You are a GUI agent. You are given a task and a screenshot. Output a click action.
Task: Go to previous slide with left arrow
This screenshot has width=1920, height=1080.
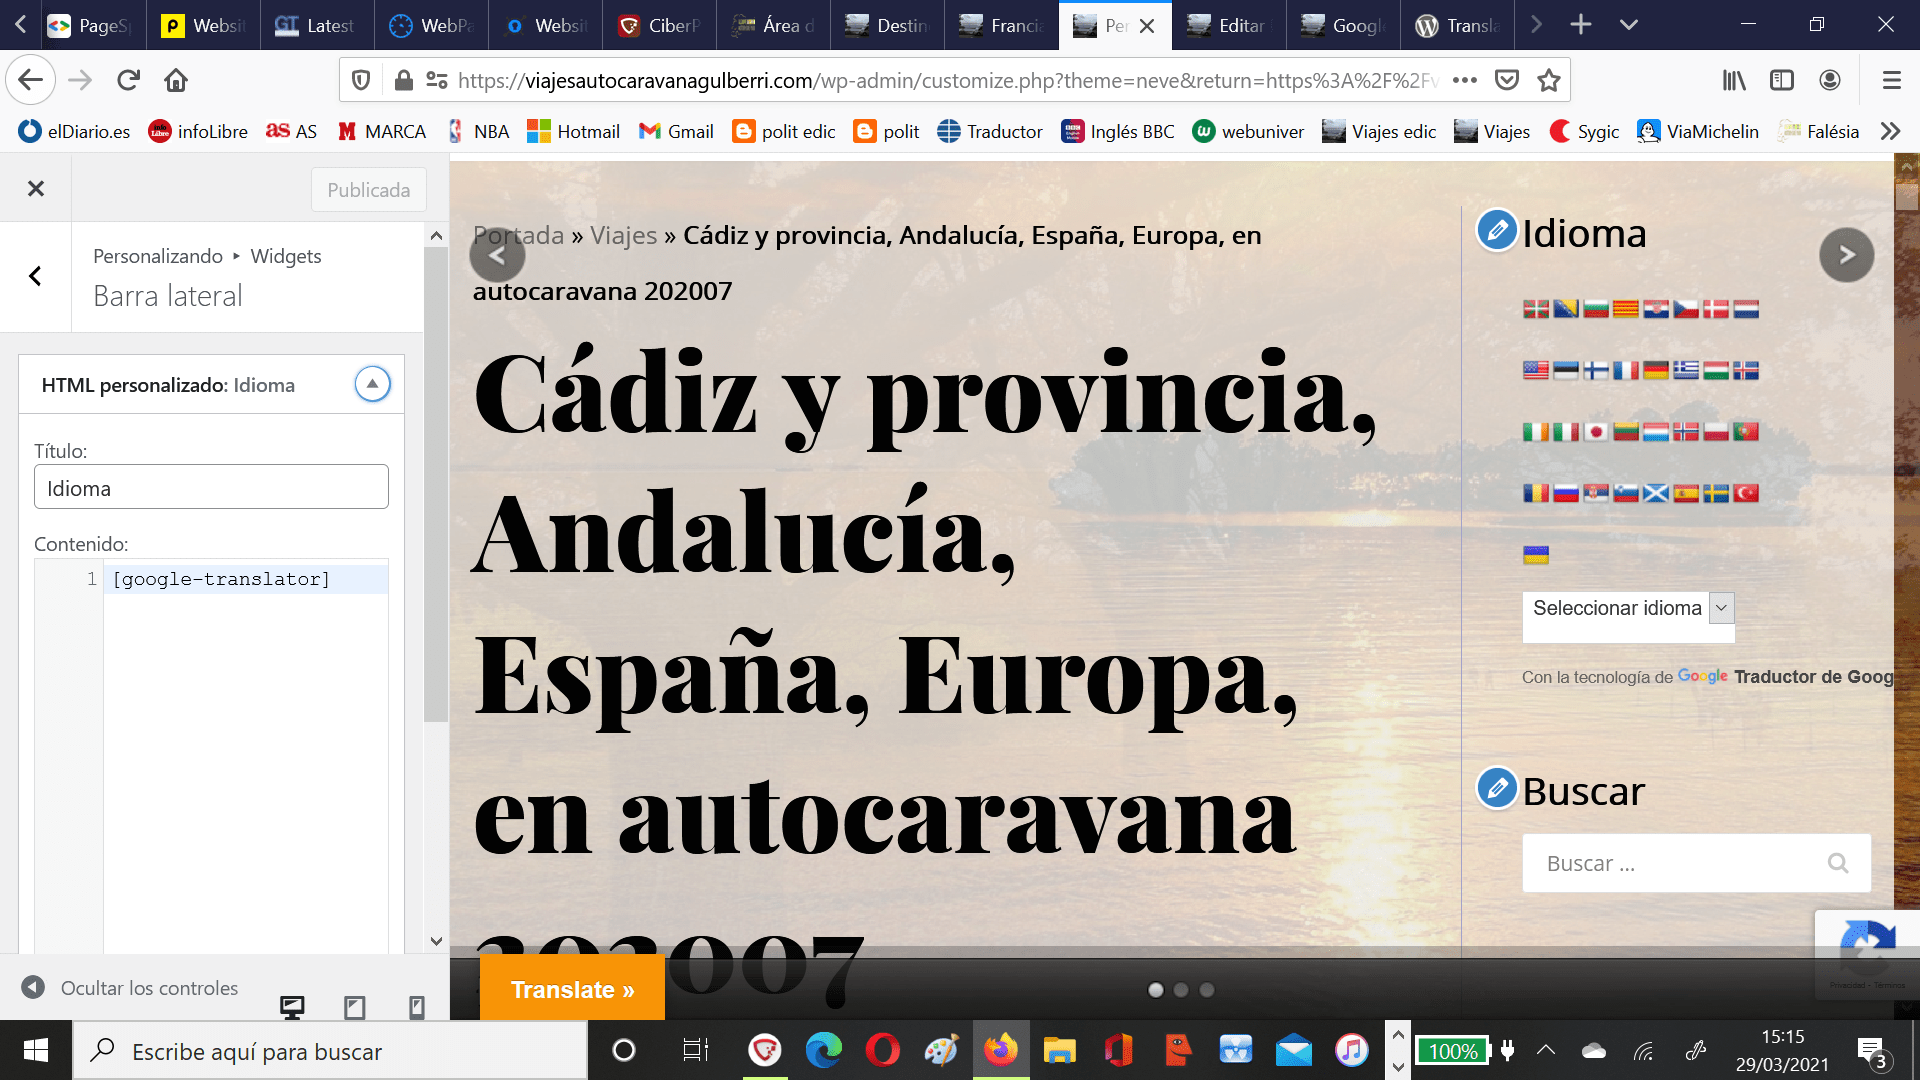tap(497, 255)
